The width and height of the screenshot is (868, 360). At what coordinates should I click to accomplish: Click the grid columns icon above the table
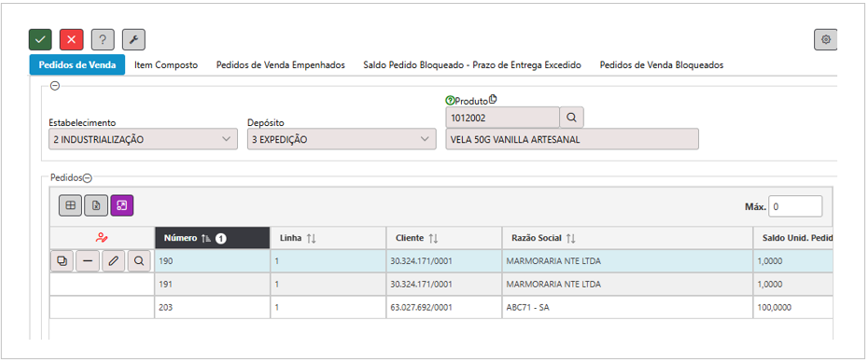coord(70,206)
